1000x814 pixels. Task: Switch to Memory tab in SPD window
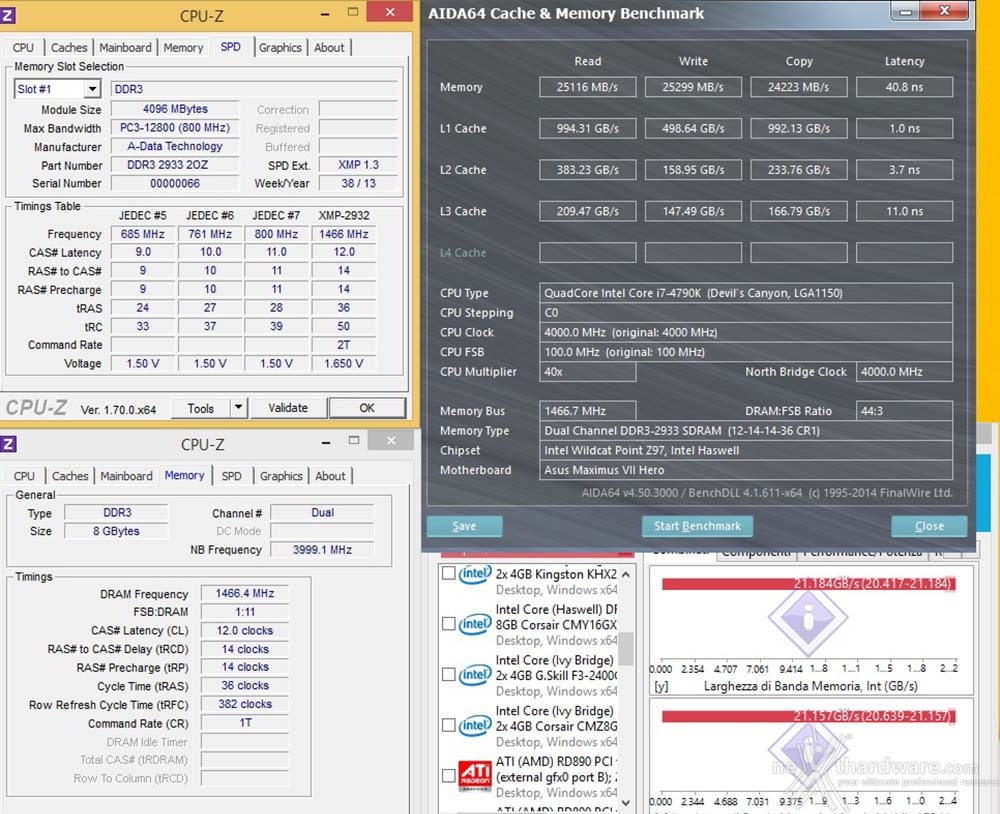click(183, 47)
